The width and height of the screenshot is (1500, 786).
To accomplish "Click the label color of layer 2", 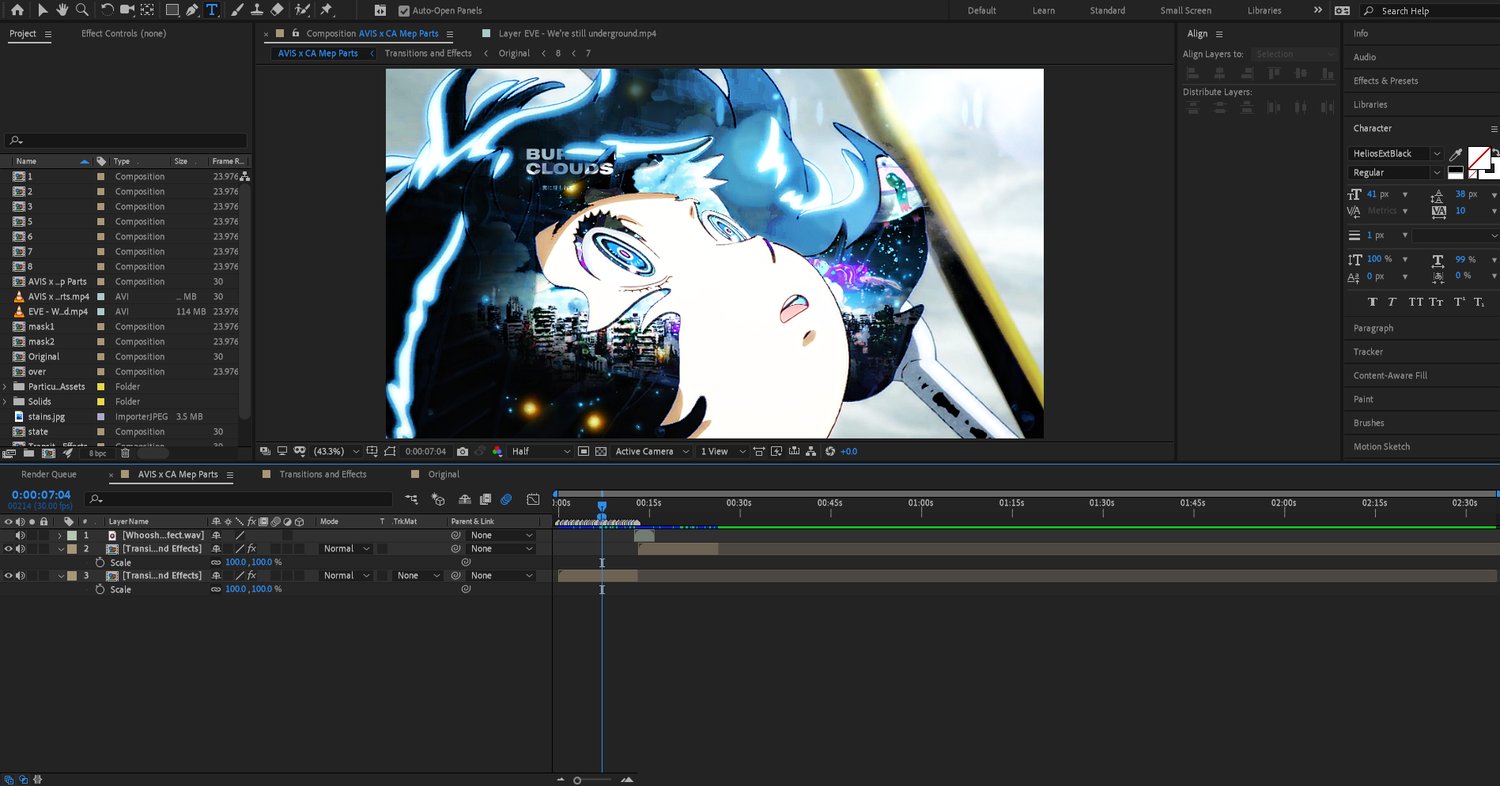I will click(x=71, y=549).
